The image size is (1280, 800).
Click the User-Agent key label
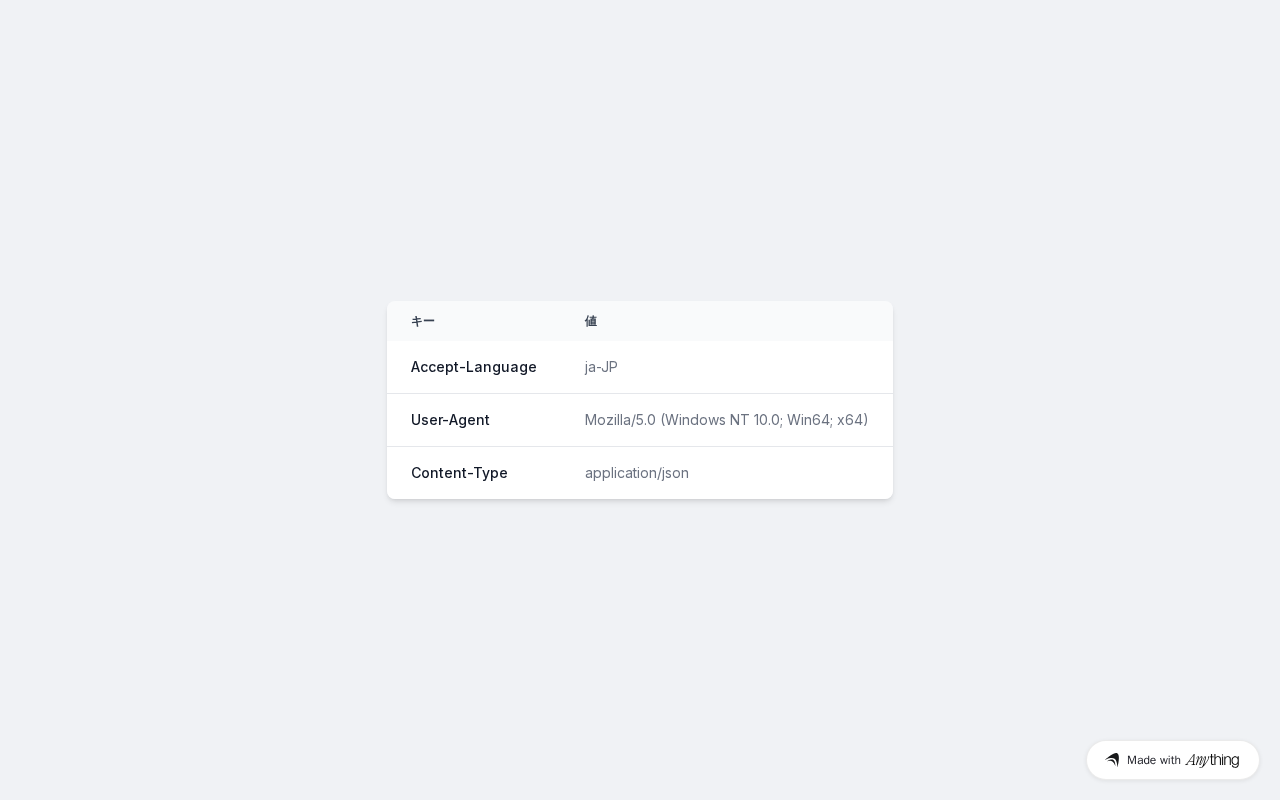tap(450, 420)
